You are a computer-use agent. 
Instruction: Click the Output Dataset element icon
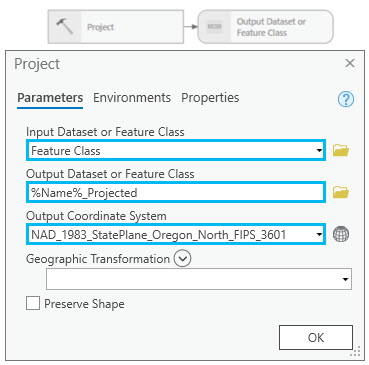tap(214, 26)
